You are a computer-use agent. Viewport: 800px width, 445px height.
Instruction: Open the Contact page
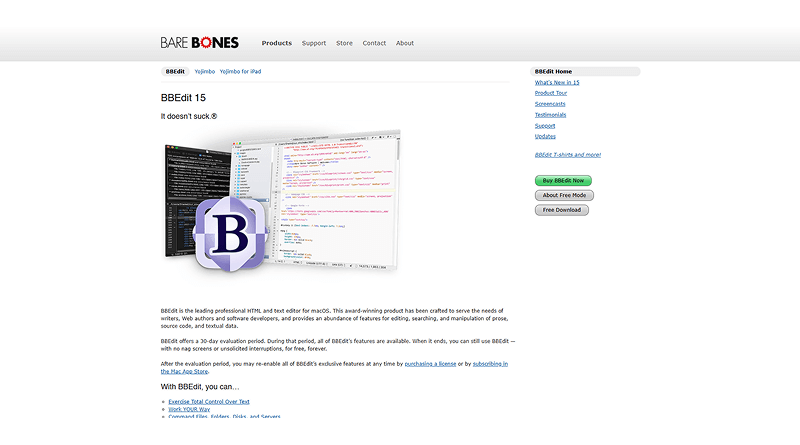coord(374,43)
